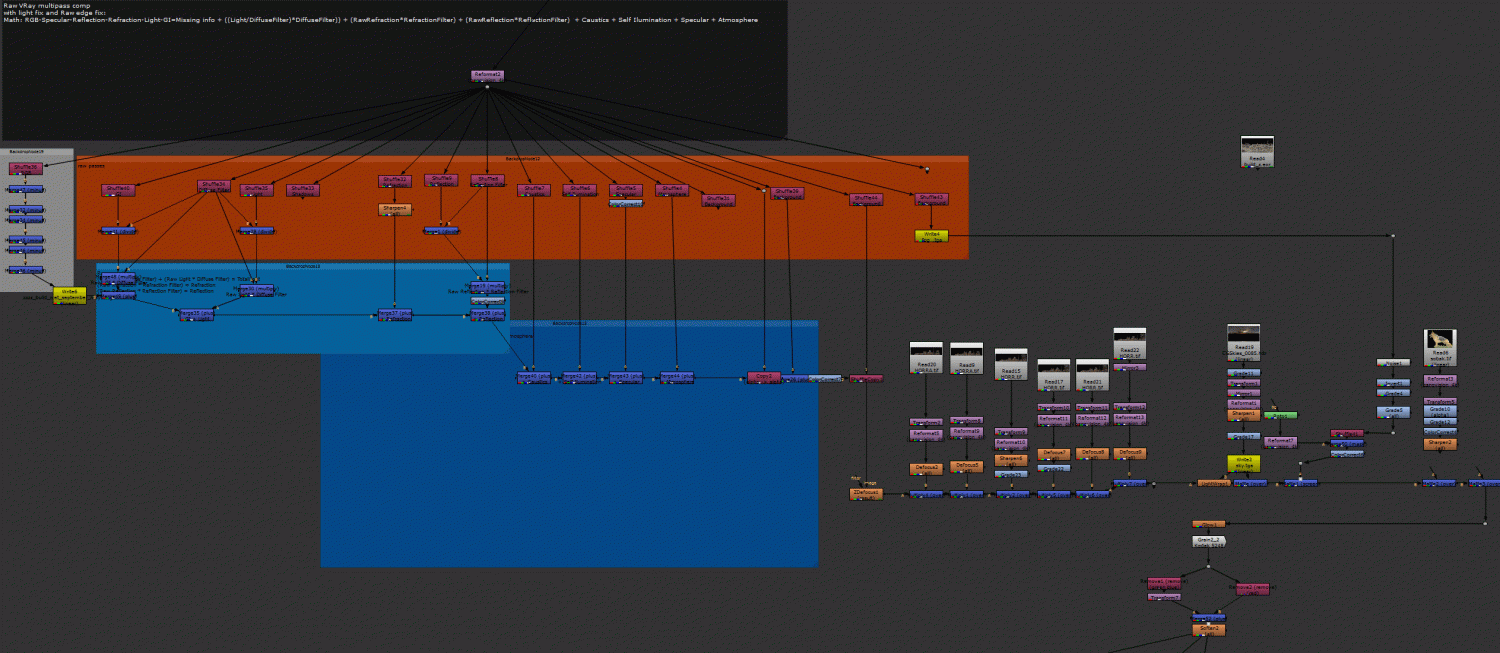Select the Defocus9 node
The image size is (1500, 653).
pos(1129,453)
